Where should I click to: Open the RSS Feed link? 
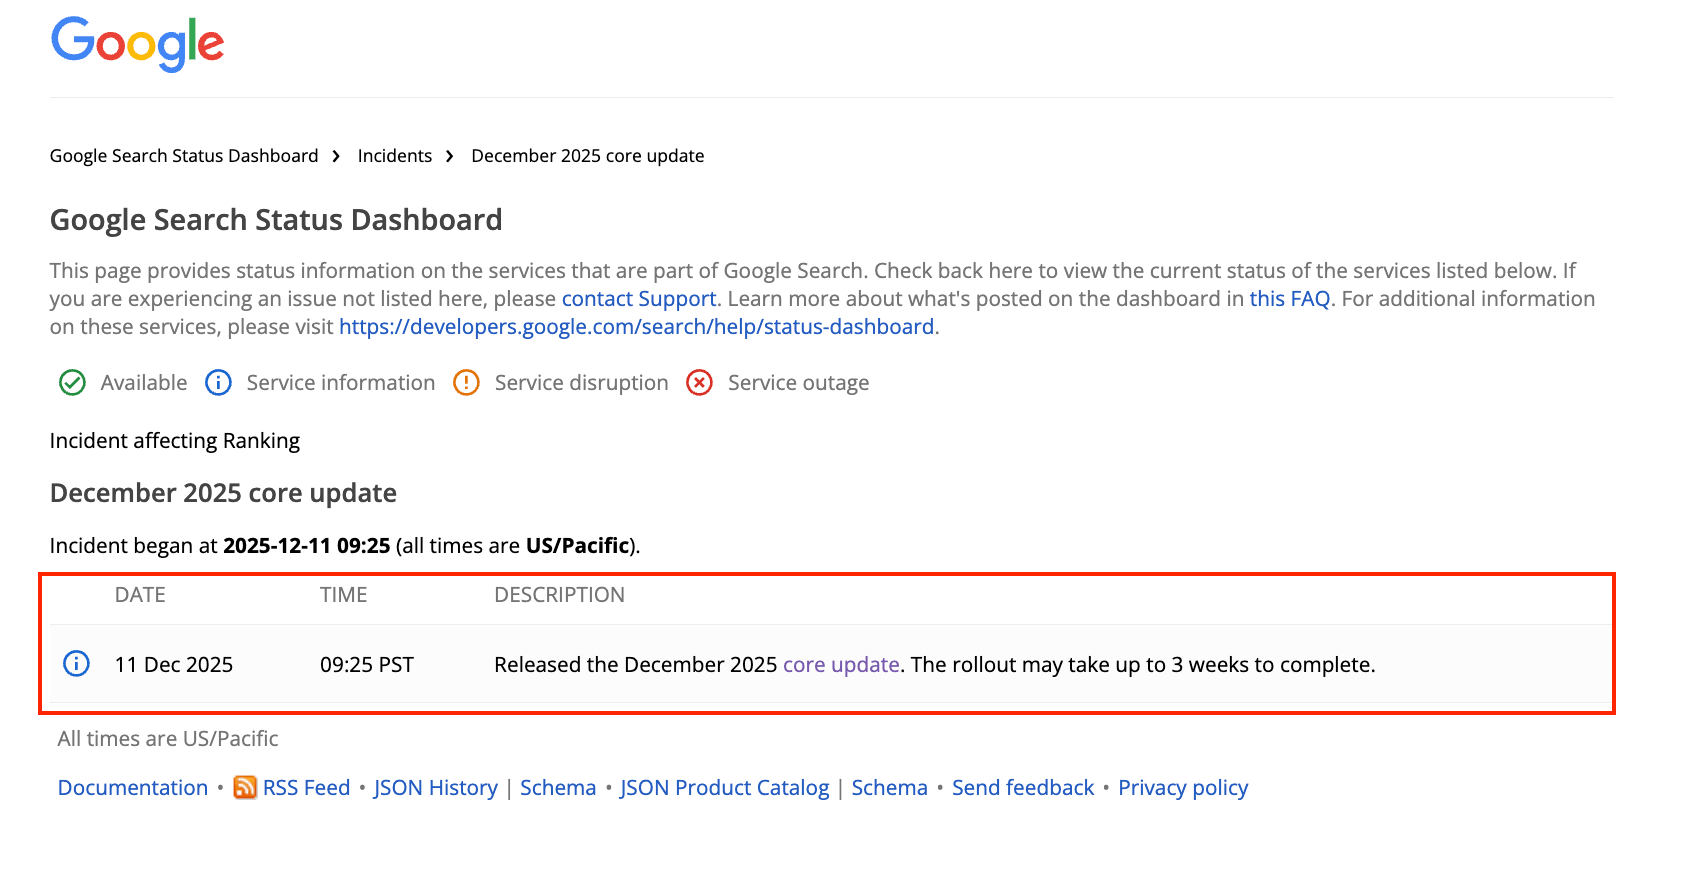coord(306,788)
